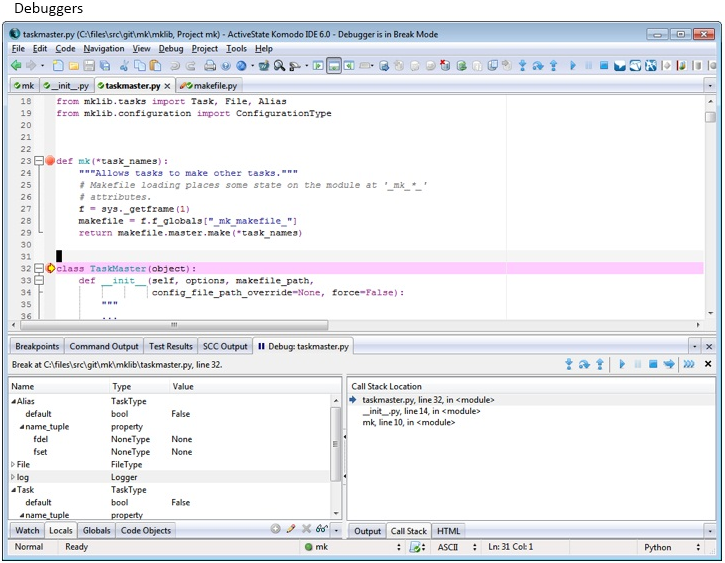Click Step In in the debug panel toolbar
The width and height of the screenshot is (725, 563).
569,364
